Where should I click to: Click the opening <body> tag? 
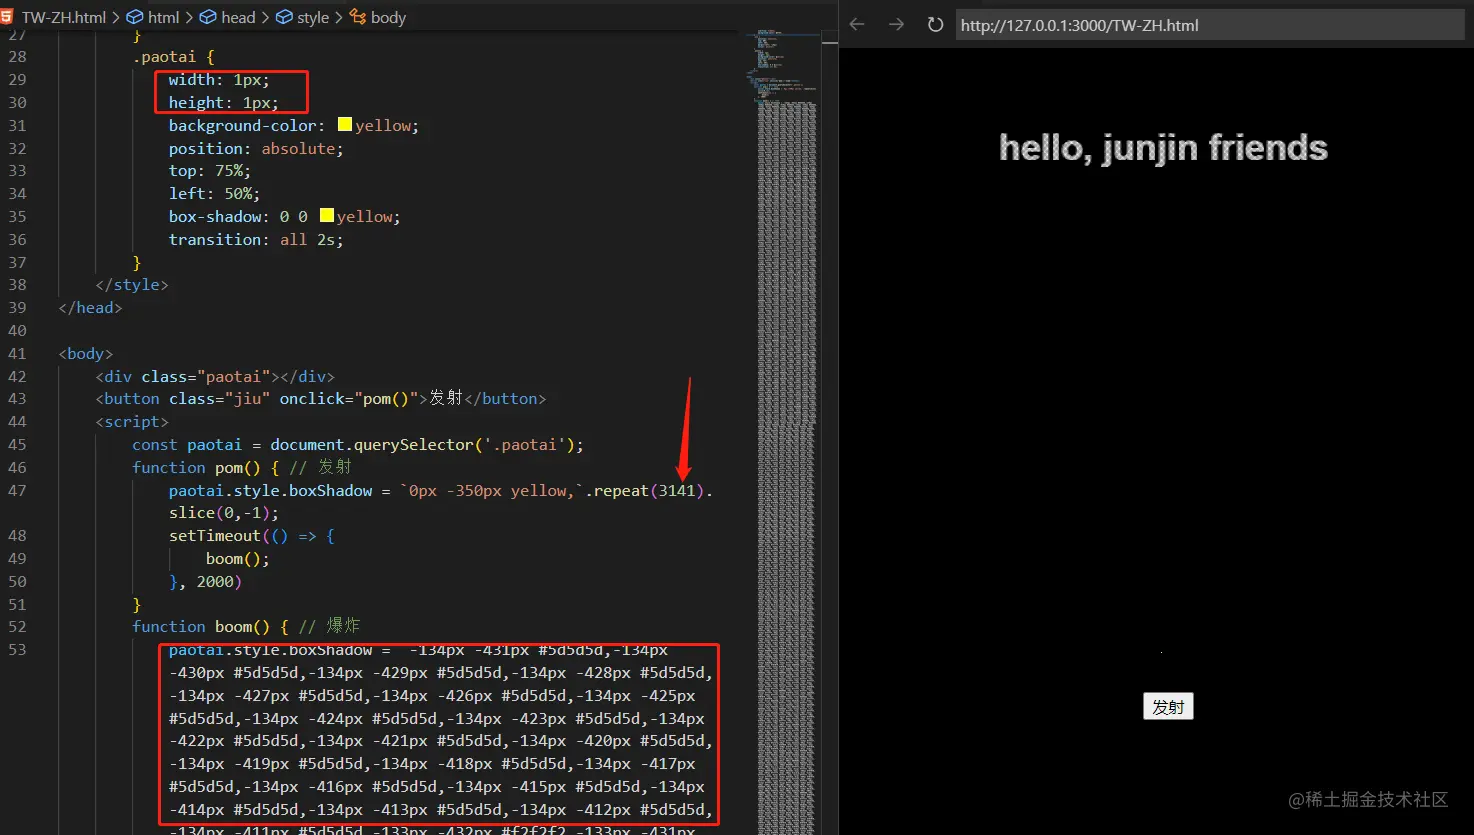(86, 354)
